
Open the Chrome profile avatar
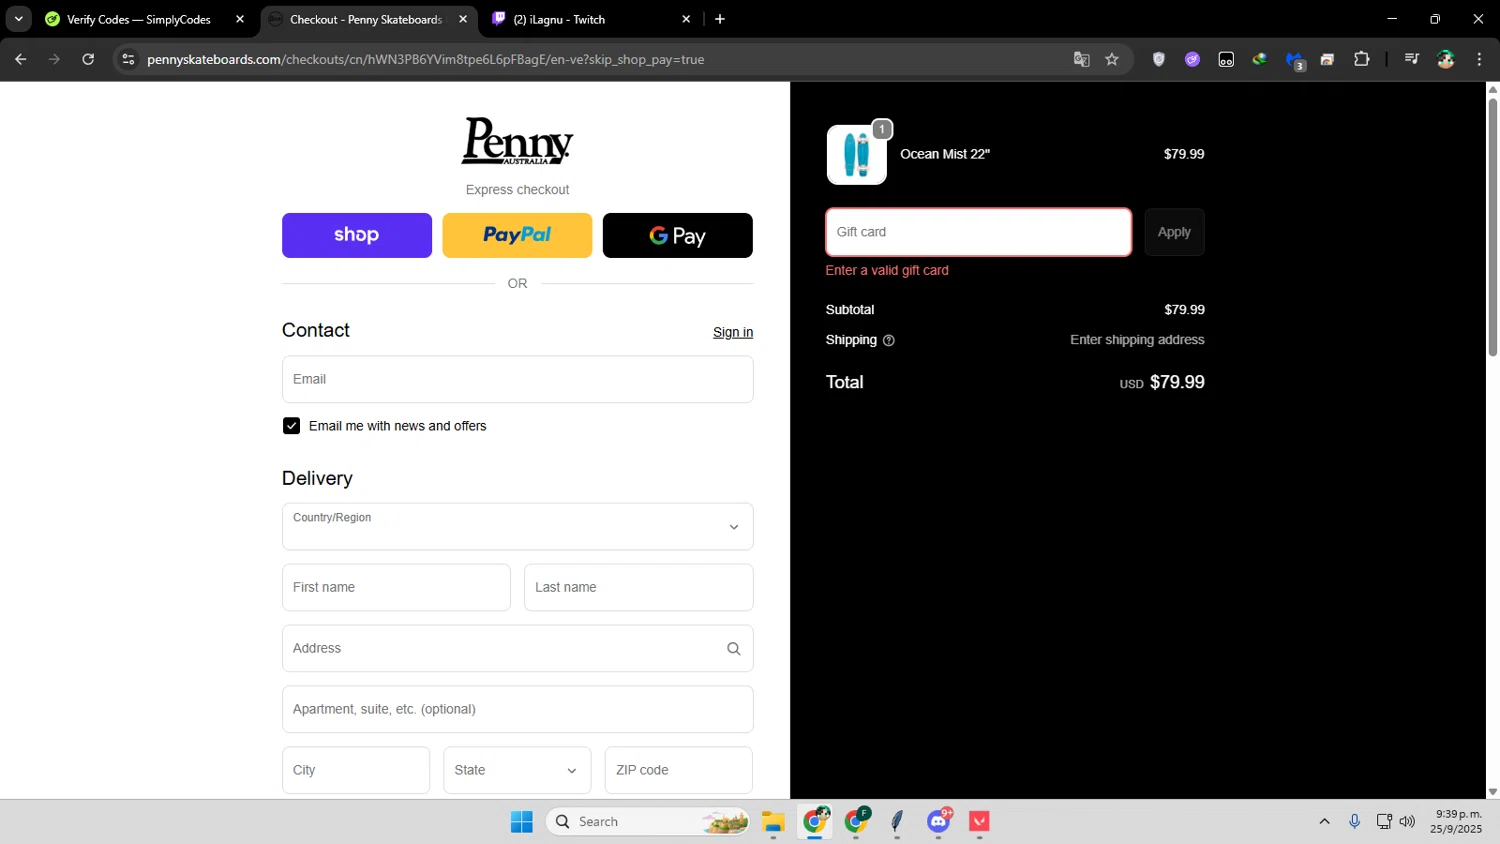[1446, 59]
